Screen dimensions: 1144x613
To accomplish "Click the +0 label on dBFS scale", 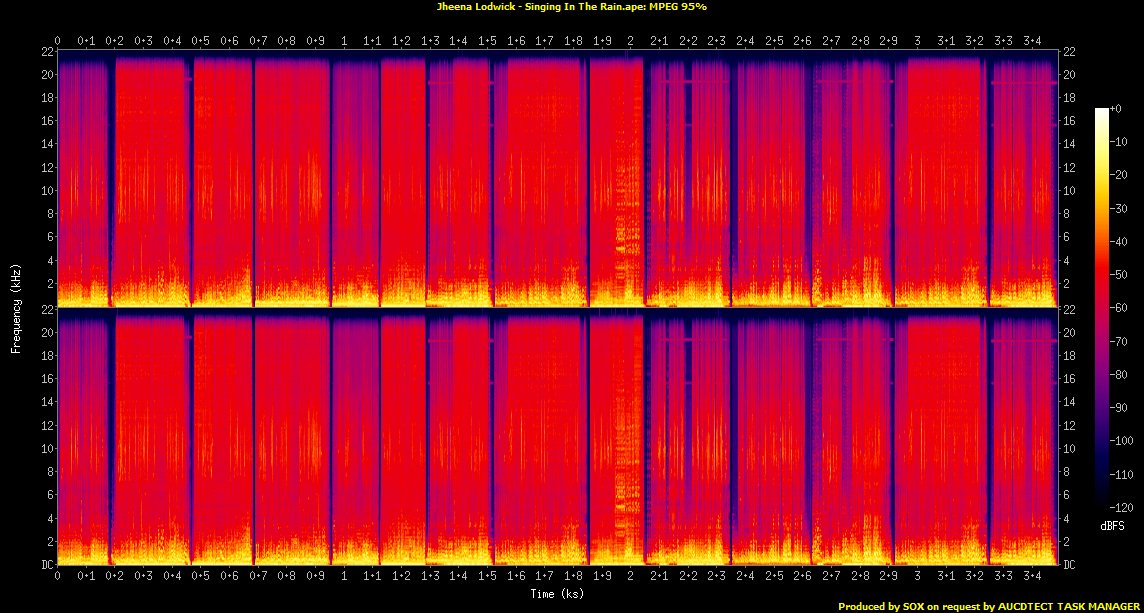I will (1117, 108).
